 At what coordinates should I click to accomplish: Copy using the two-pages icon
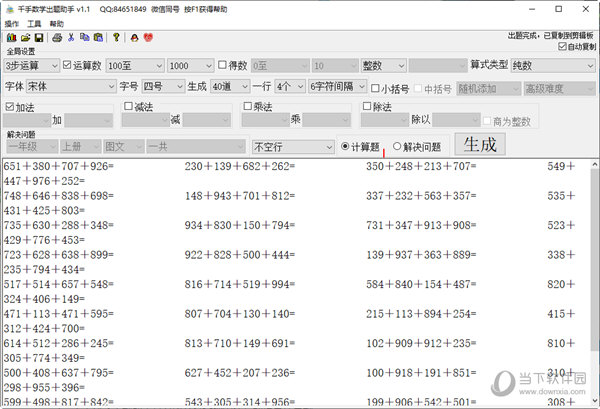85,37
